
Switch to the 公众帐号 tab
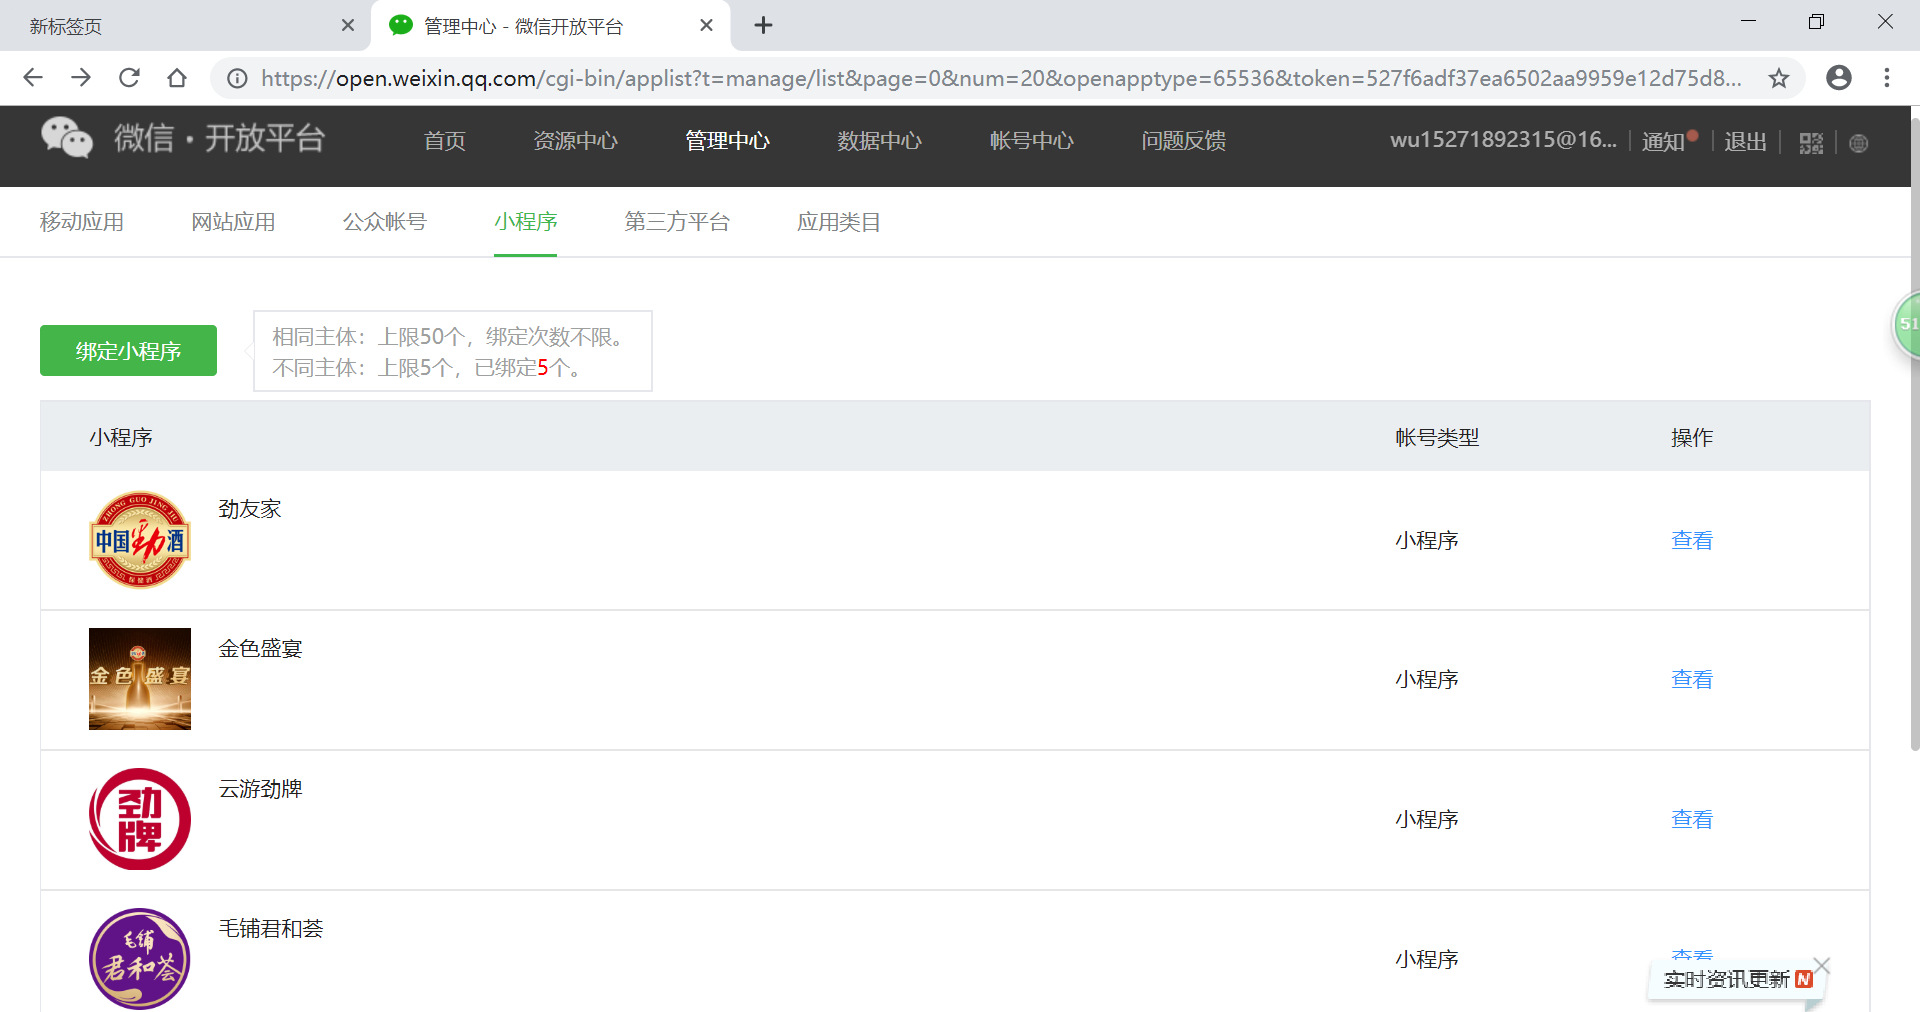click(x=385, y=222)
